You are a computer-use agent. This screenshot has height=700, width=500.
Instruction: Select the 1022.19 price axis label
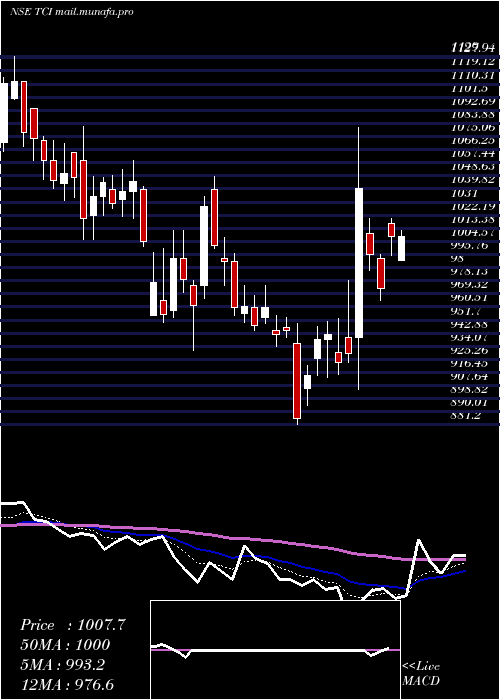475,206
